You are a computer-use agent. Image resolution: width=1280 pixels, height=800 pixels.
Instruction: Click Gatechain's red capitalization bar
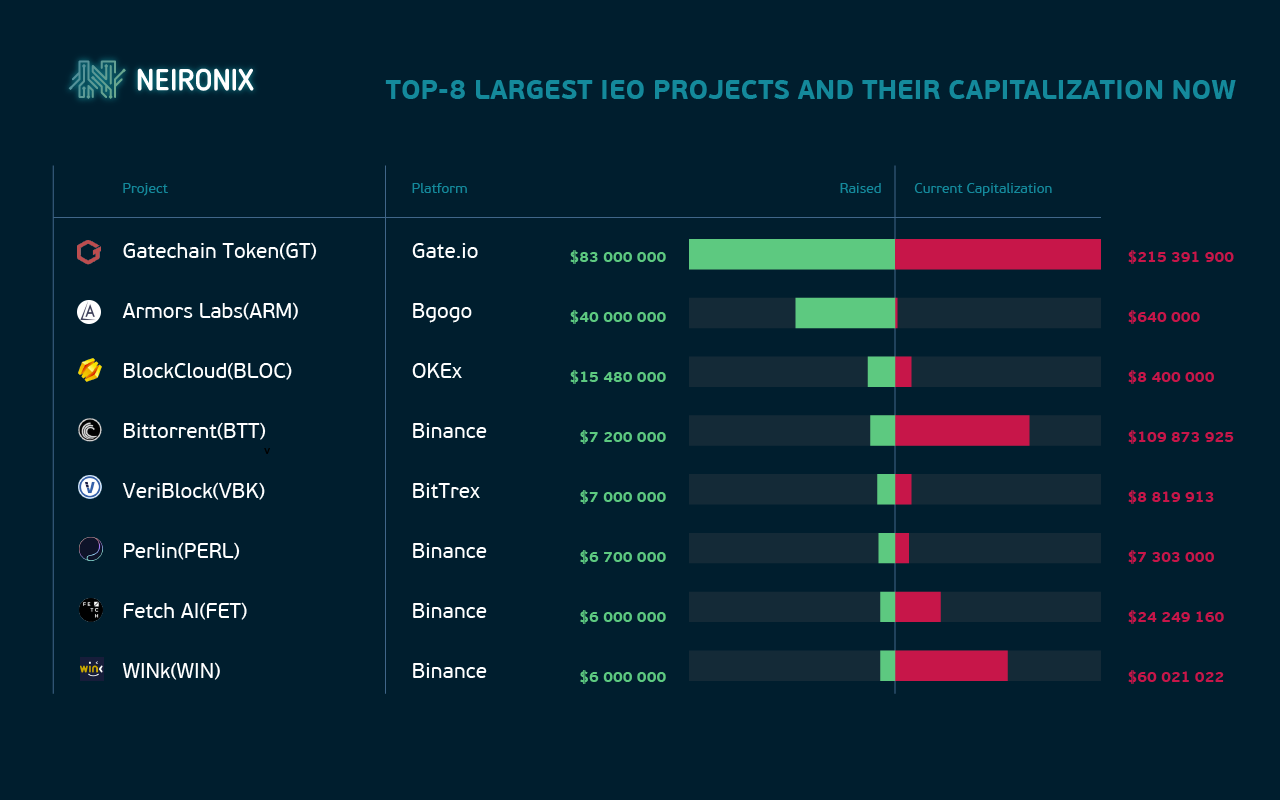pyautogui.click(x=998, y=254)
